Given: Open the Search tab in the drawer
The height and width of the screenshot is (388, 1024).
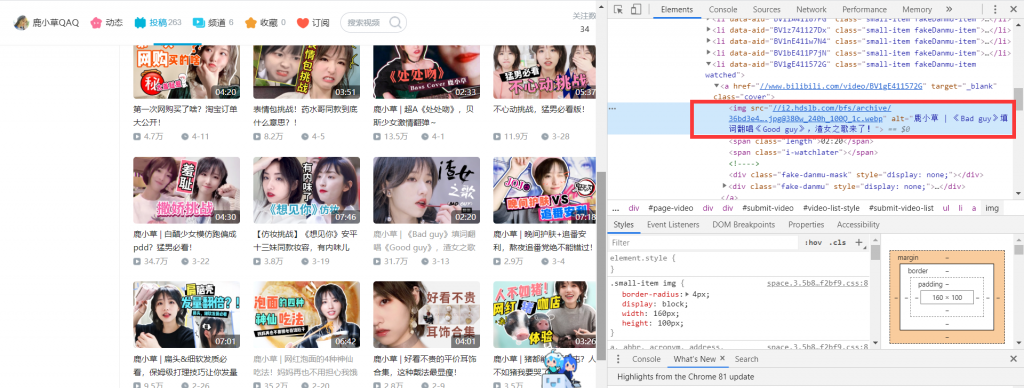Looking at the screenshot, I should coord(746,359).
